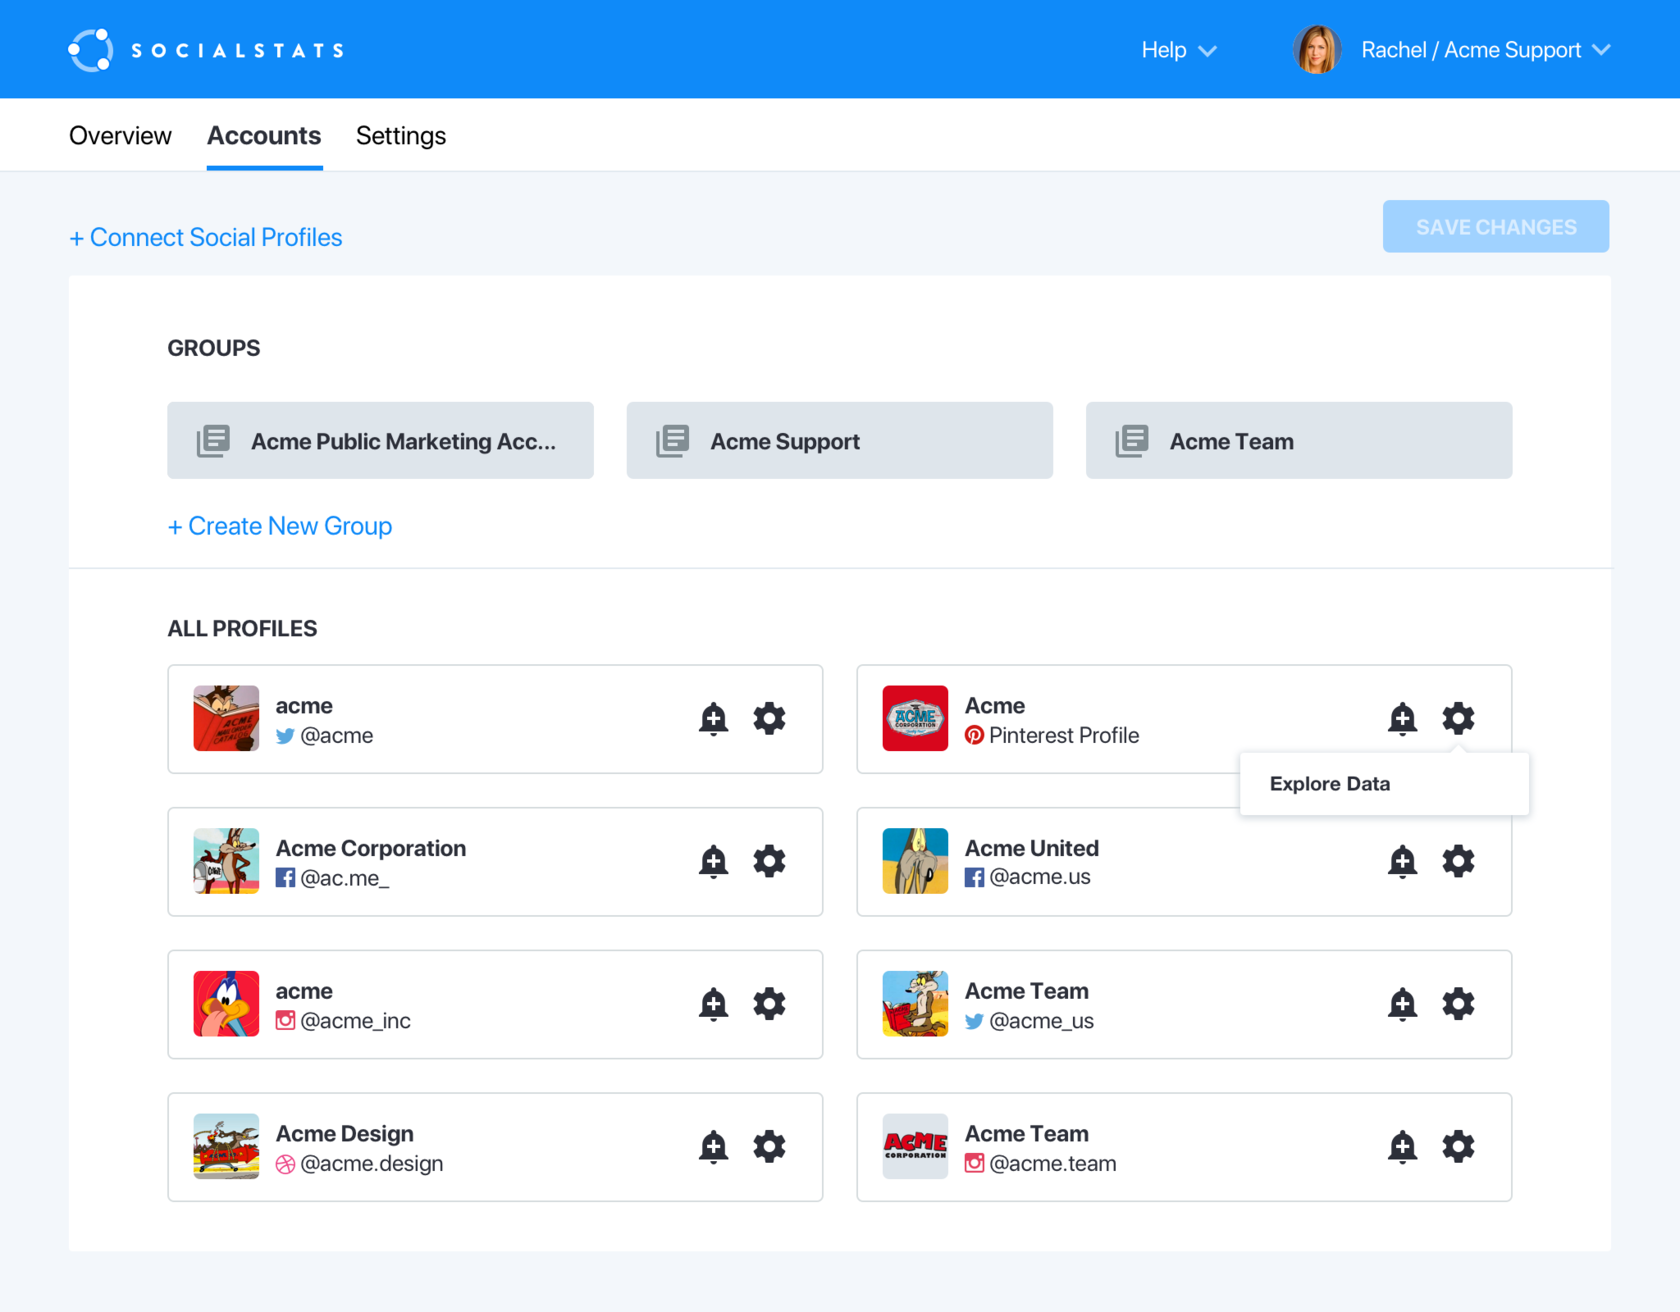Screen dimensions: 1680x1312
Task: Click gear icon for @acme.team Instagram profile
Action: point(1458,1146)
